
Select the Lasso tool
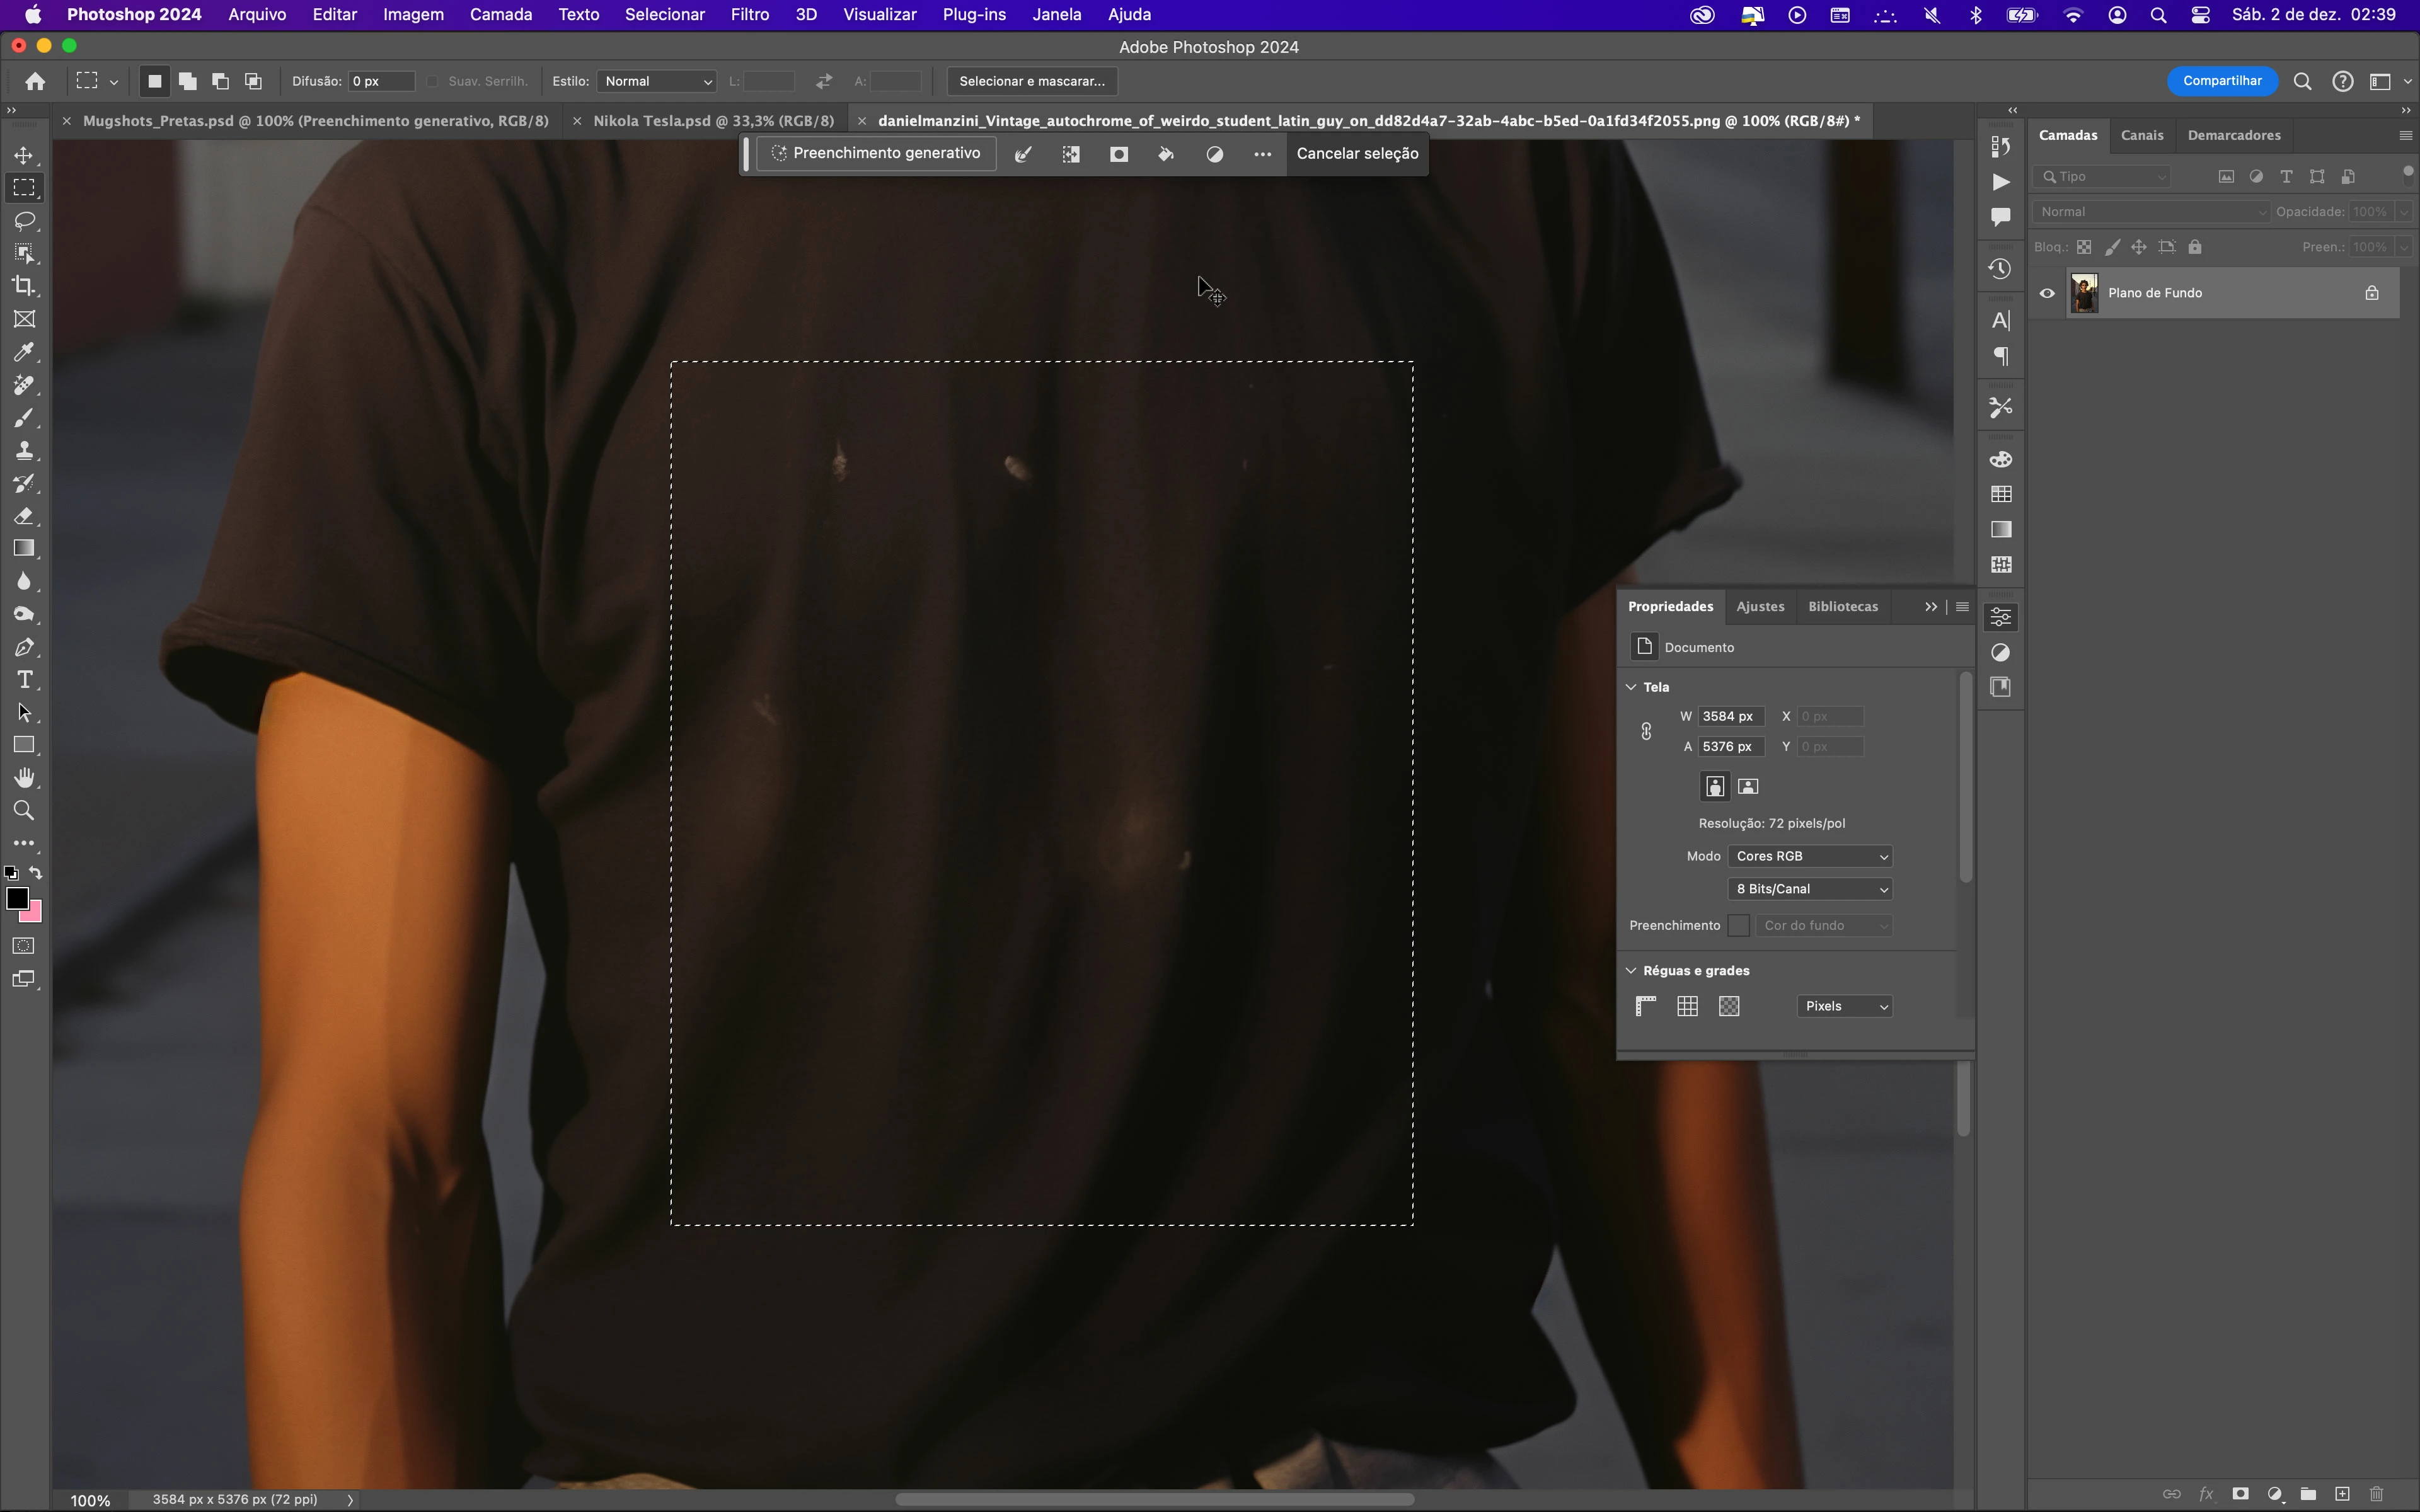(24, 220)
